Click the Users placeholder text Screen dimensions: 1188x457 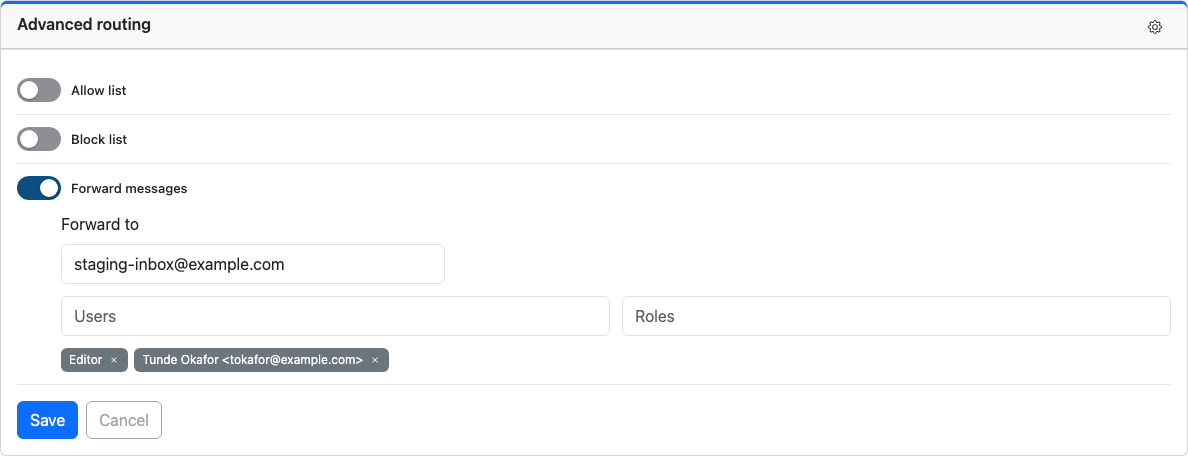pyautogui.click(x=95, y=316)
